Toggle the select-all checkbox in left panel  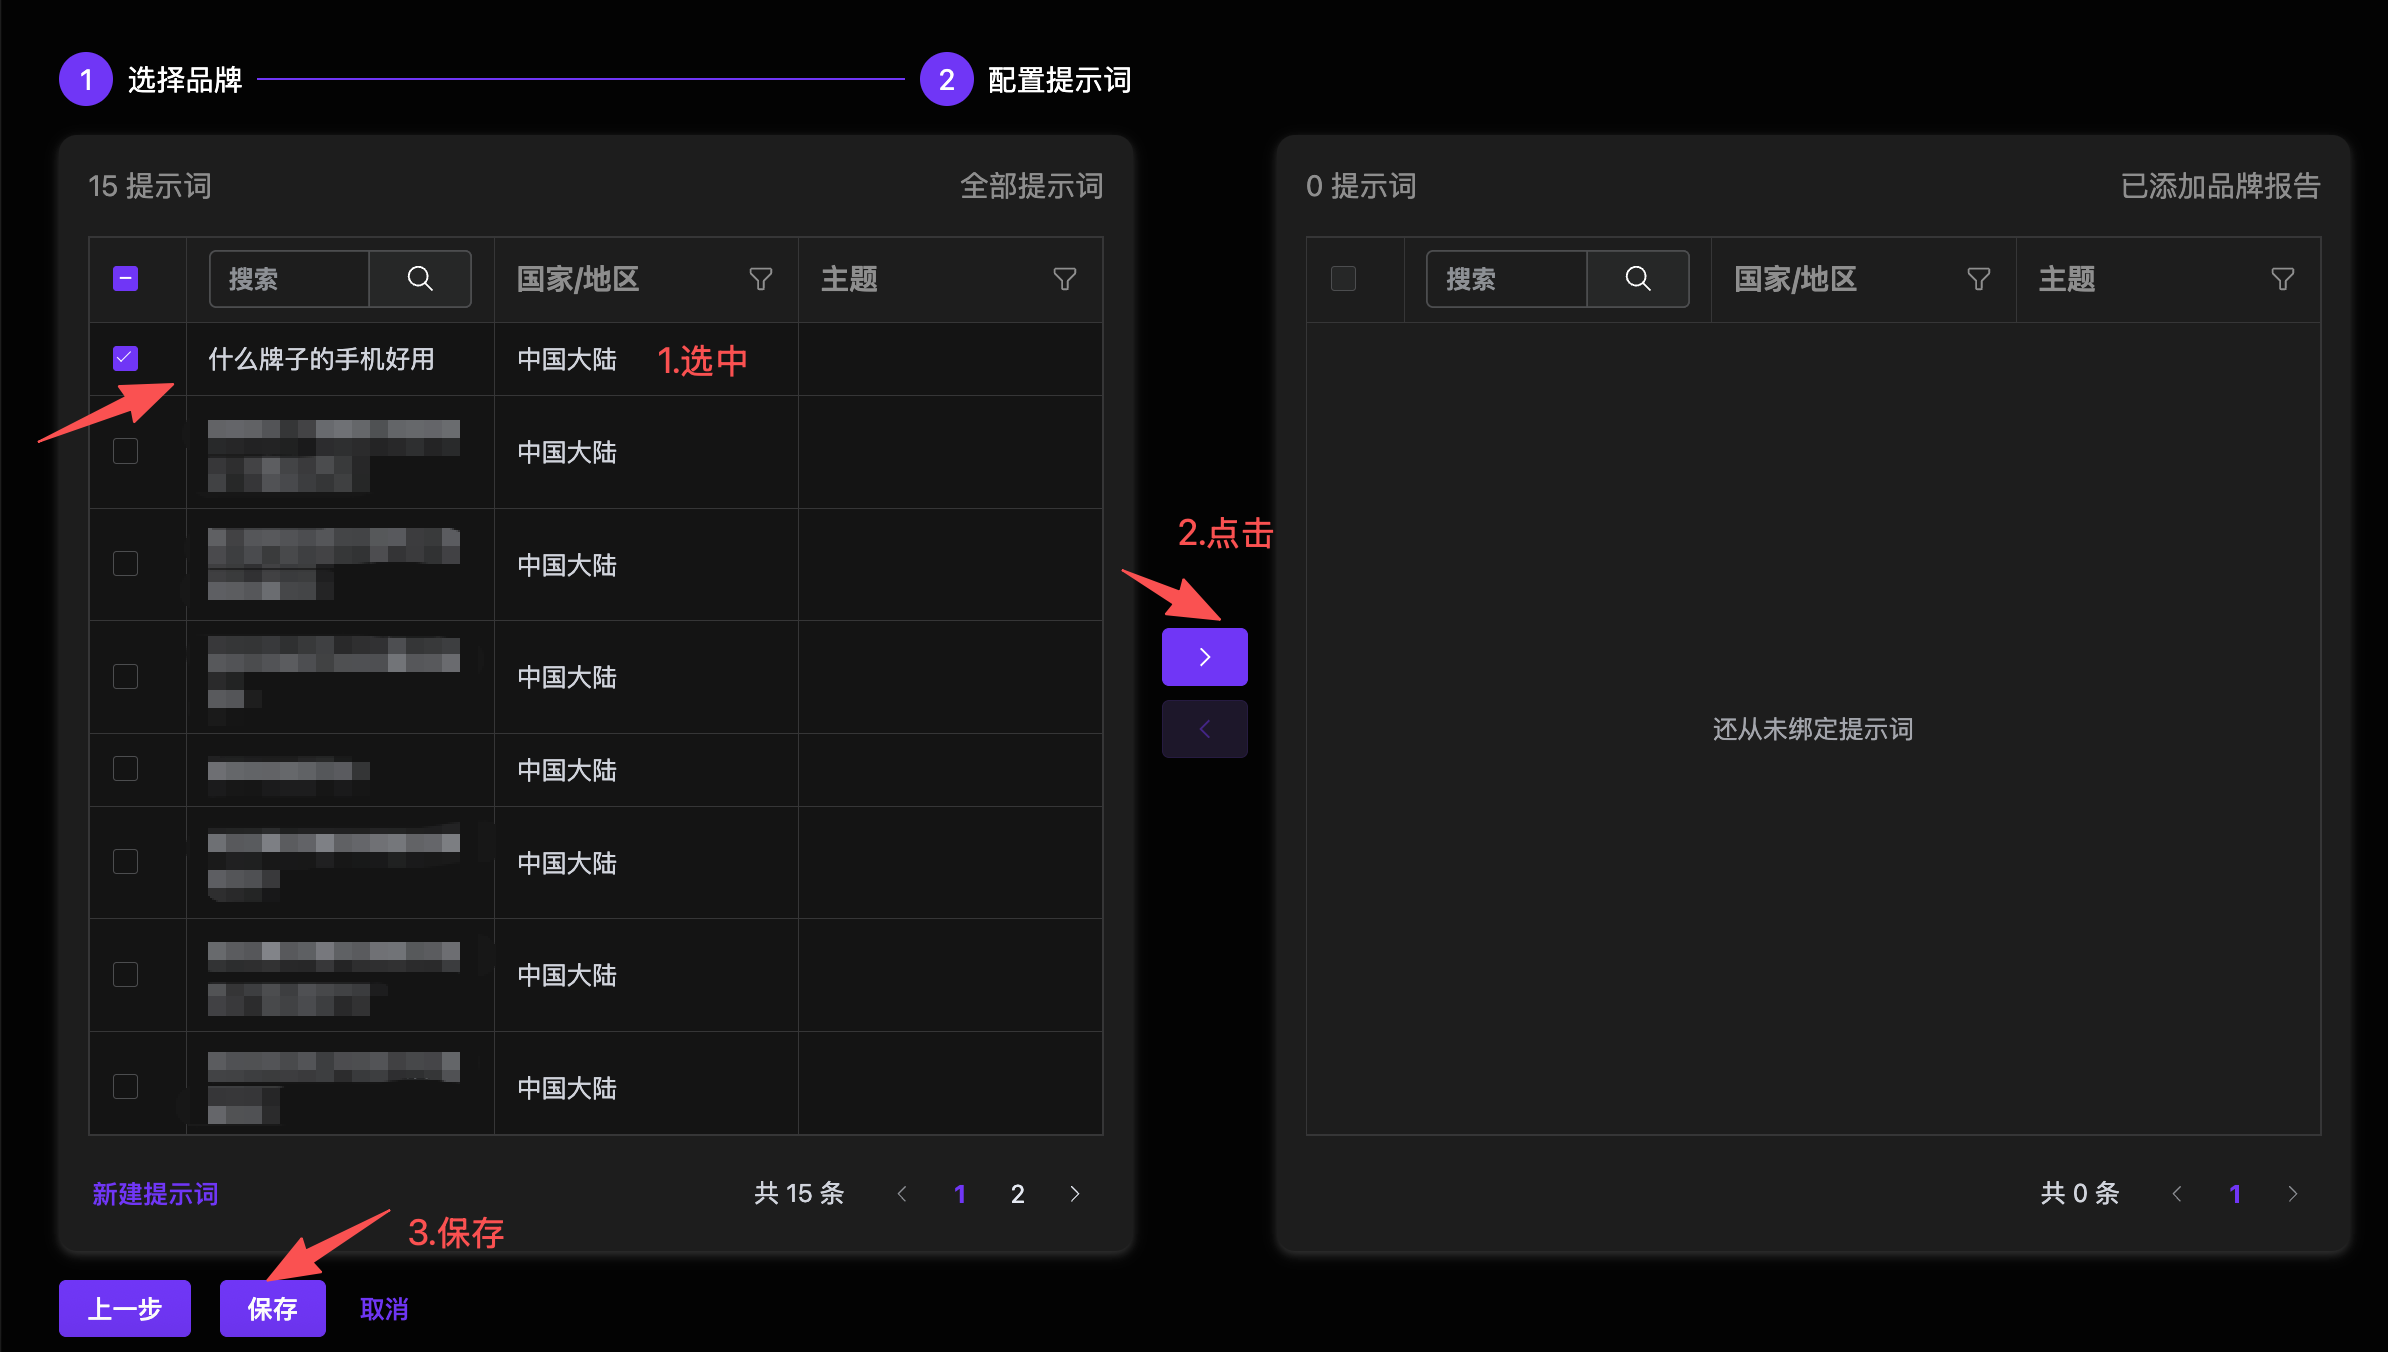tap(124, 278)
